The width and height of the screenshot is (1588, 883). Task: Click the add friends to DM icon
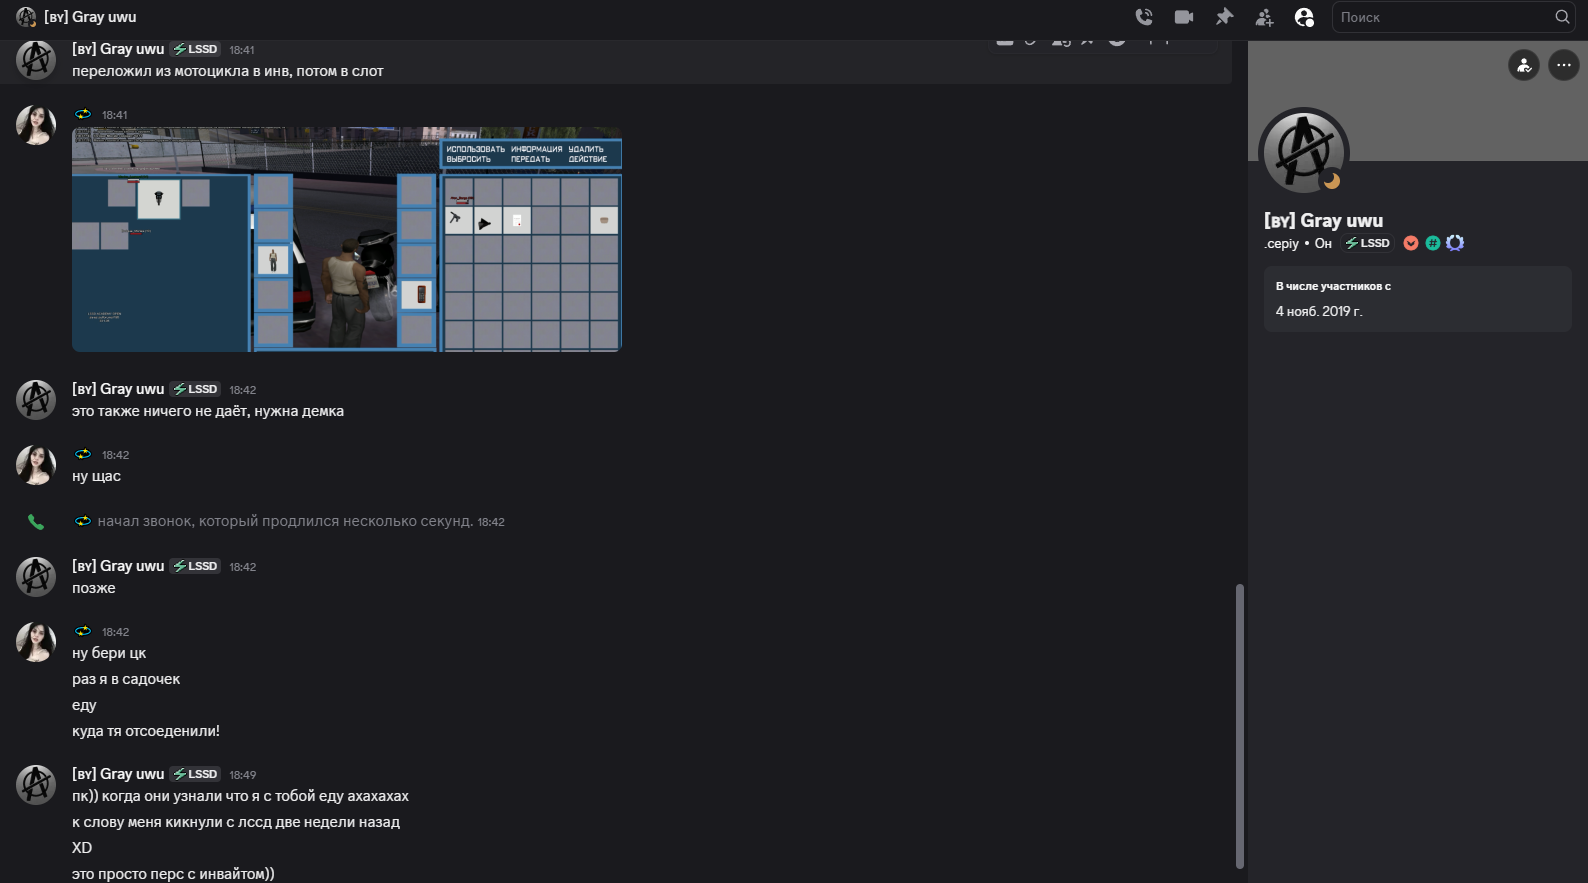1264,17
